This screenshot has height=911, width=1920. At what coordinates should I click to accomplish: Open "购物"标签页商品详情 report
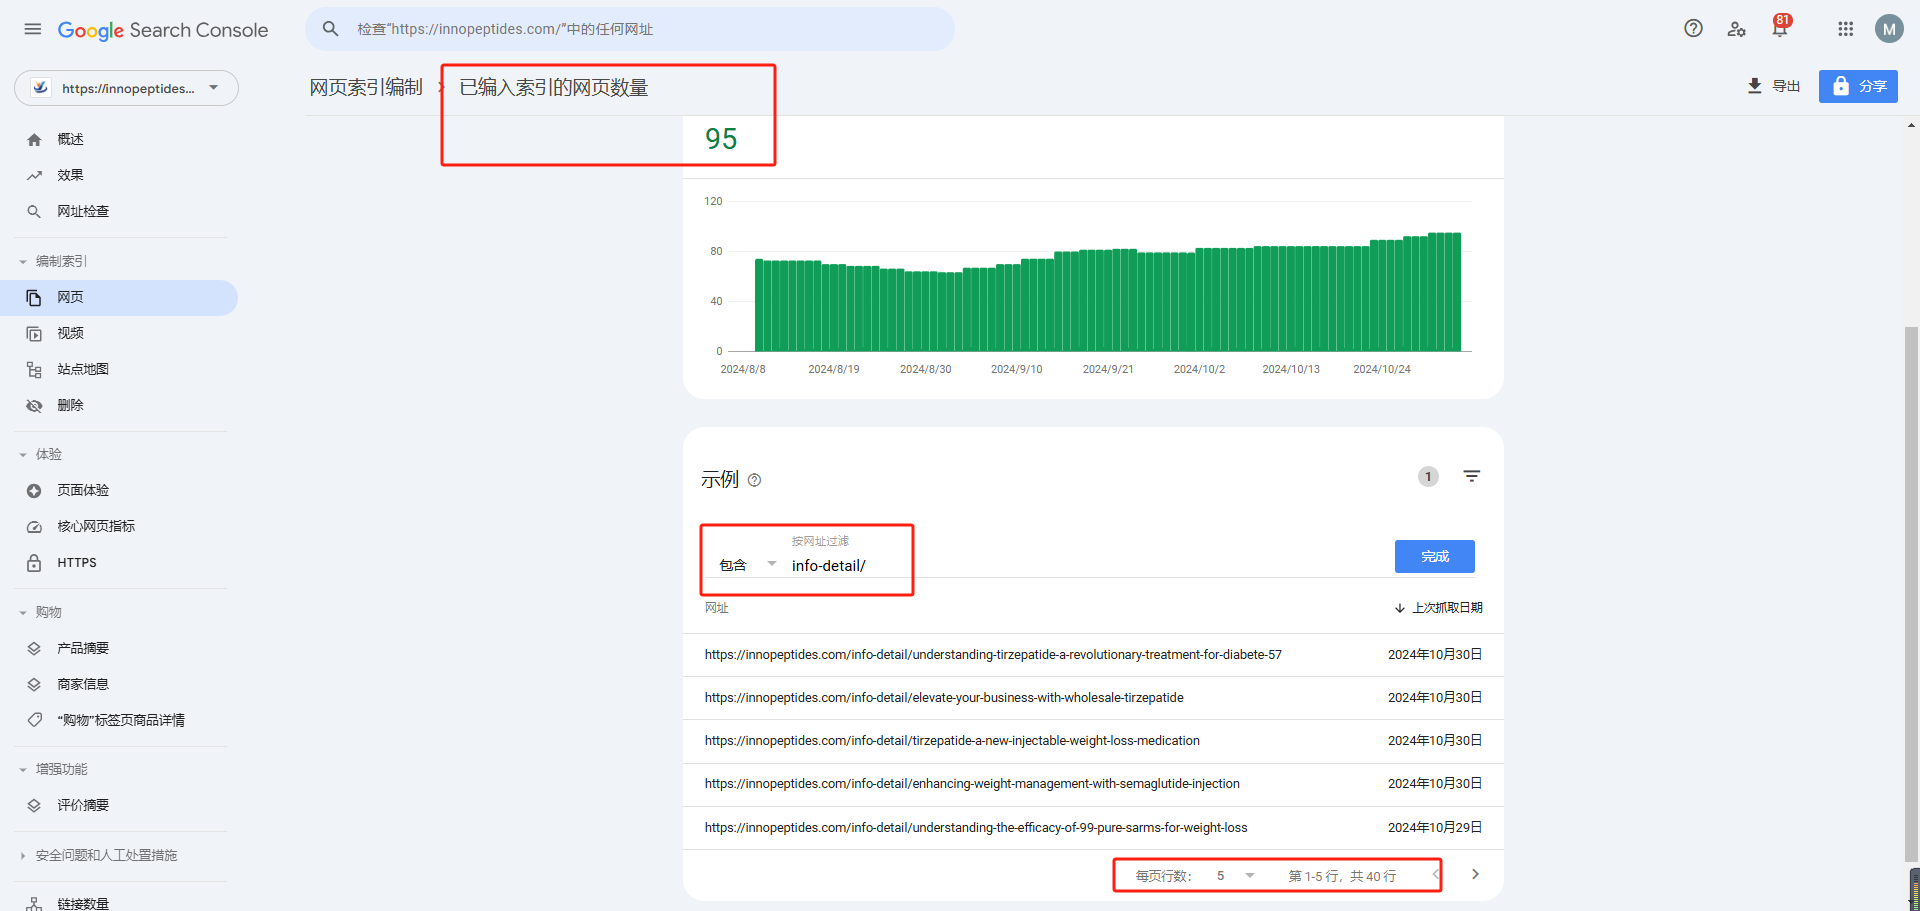coord(119,720)
